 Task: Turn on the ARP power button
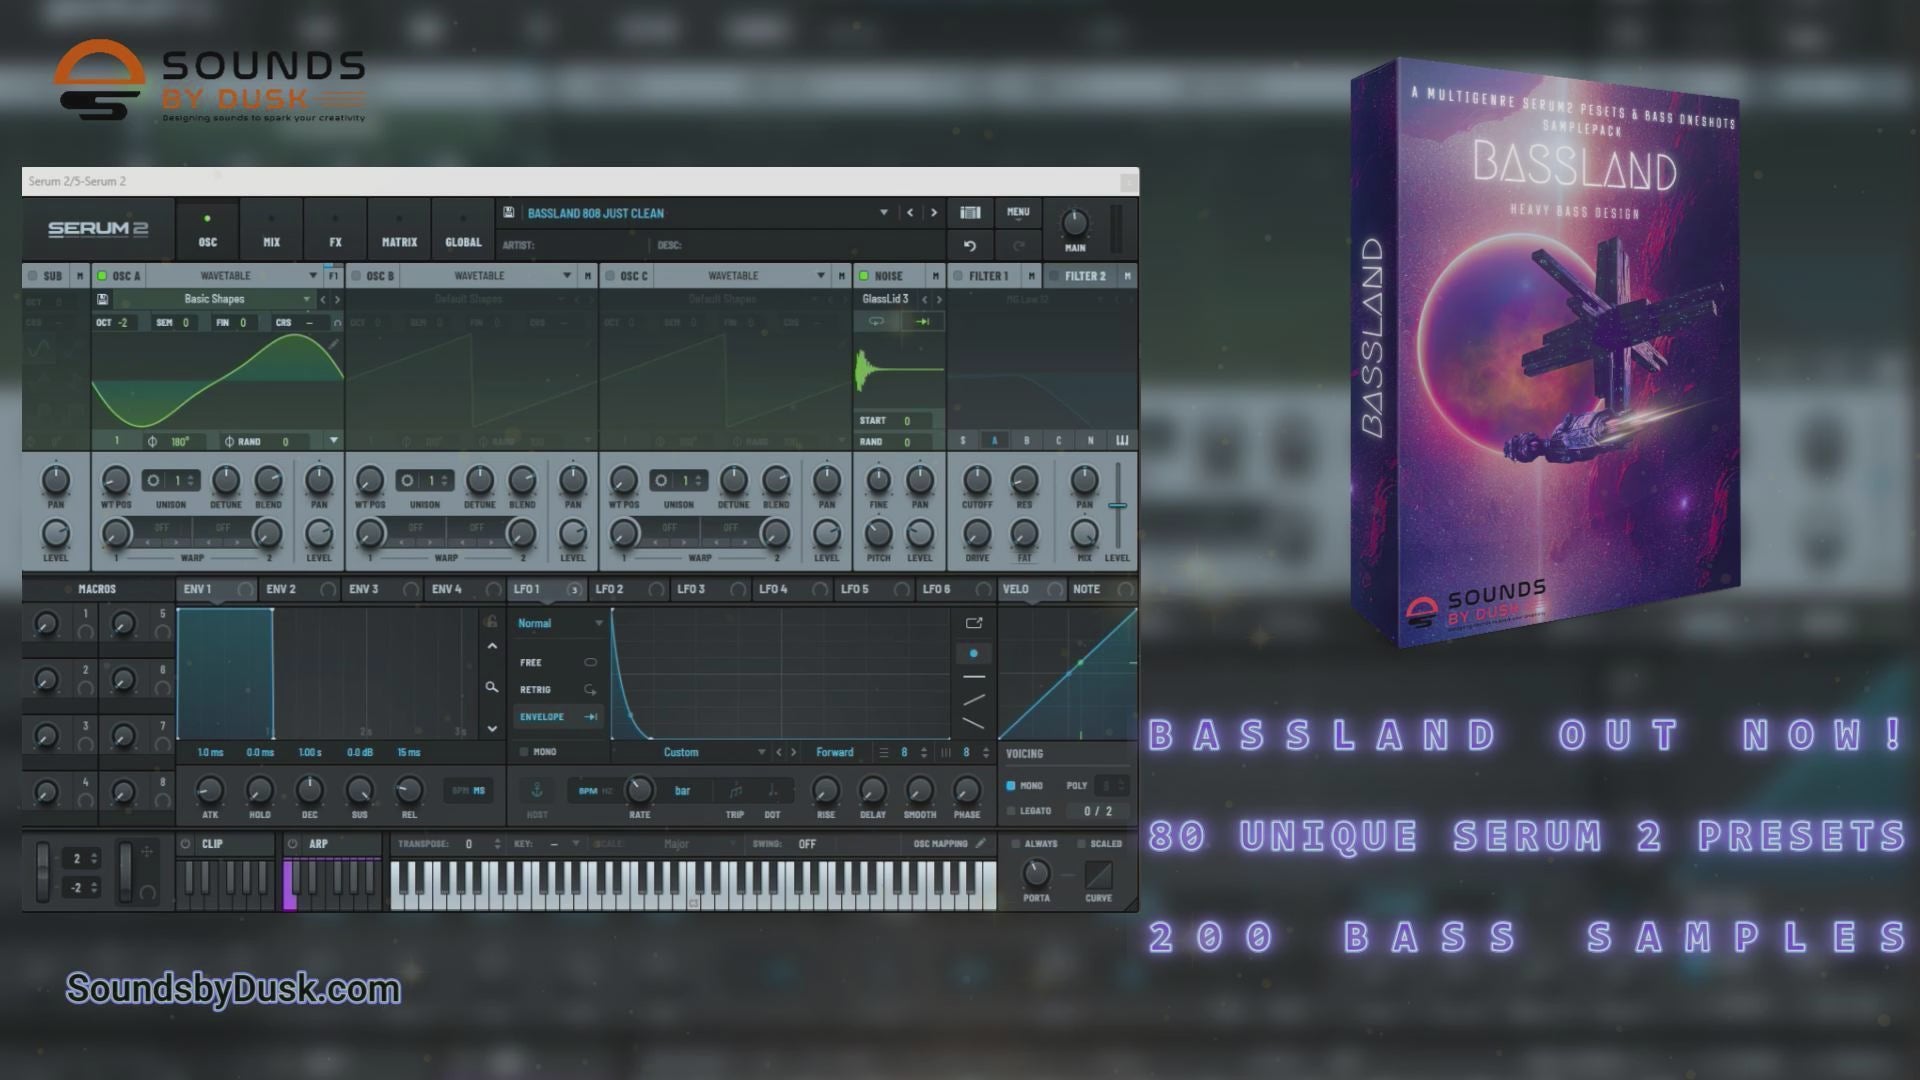tap(293, 844)
